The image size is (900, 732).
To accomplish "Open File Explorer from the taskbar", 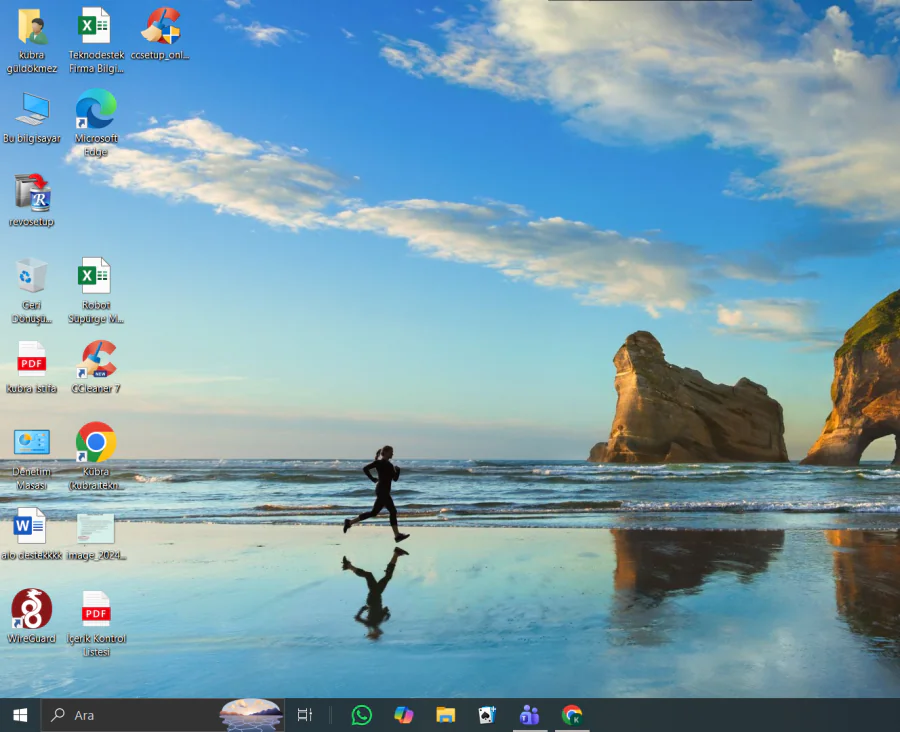I will pyautogui.click(x=445, y=715).
